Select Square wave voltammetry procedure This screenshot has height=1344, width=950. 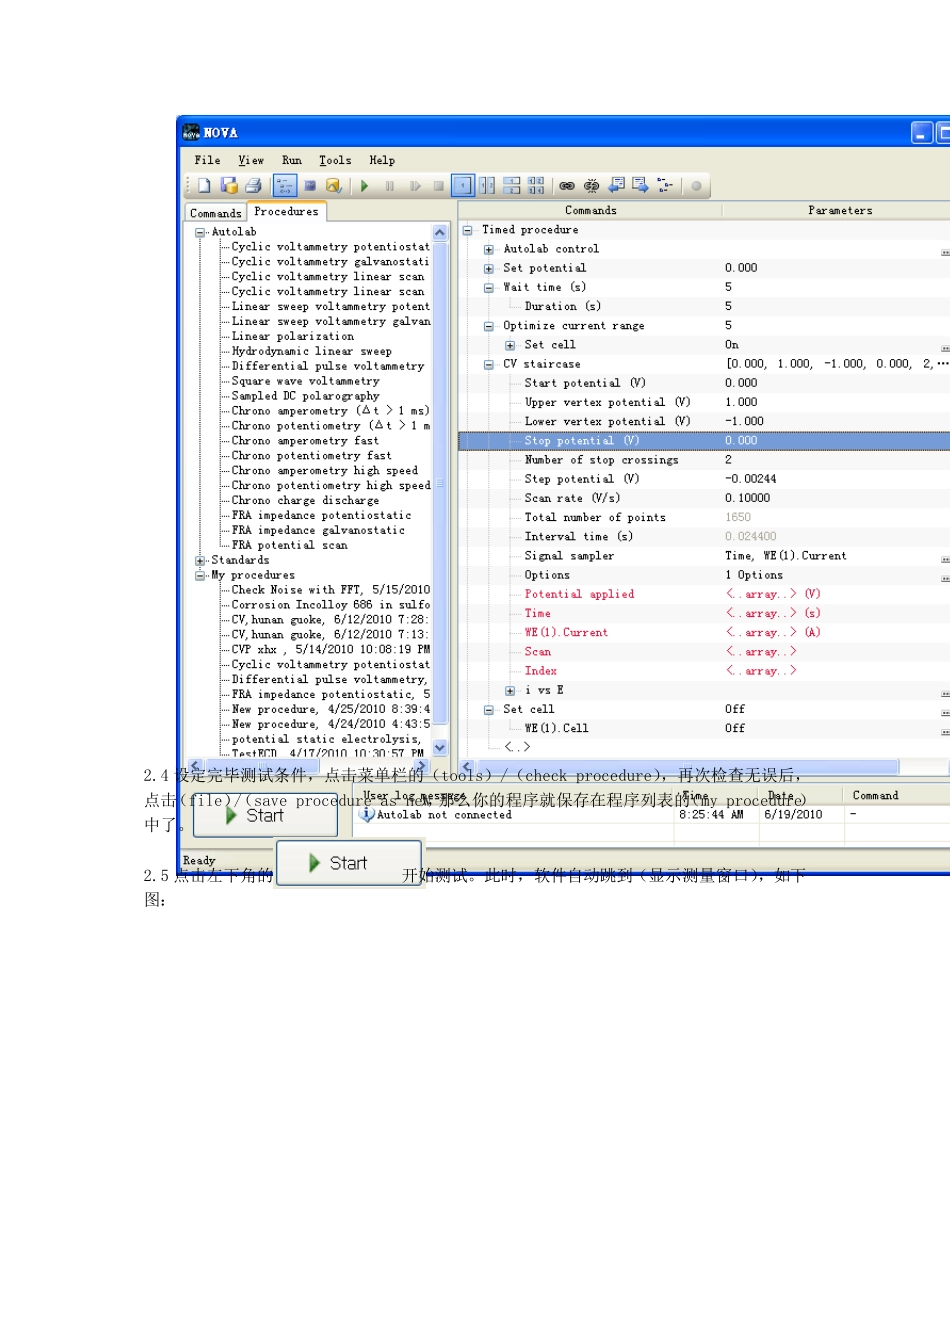click(305, 381)
